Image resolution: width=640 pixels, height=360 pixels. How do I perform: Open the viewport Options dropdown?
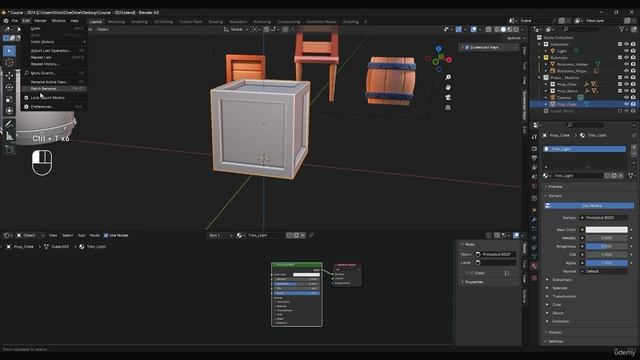516,38
